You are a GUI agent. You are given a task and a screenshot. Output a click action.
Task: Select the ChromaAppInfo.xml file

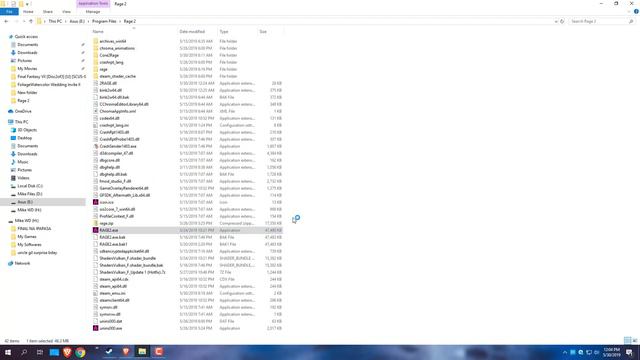coord(118,111)
